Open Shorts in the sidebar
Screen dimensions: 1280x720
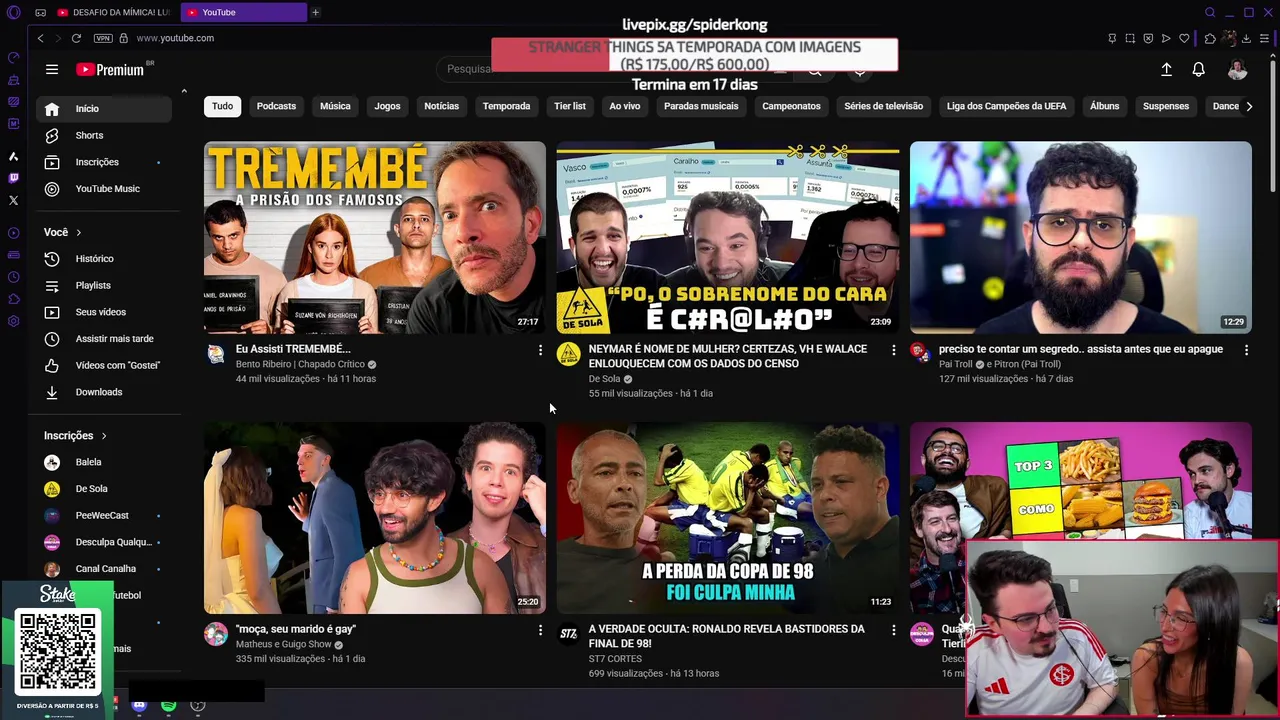pyautogui.click(x=104, y=135)
